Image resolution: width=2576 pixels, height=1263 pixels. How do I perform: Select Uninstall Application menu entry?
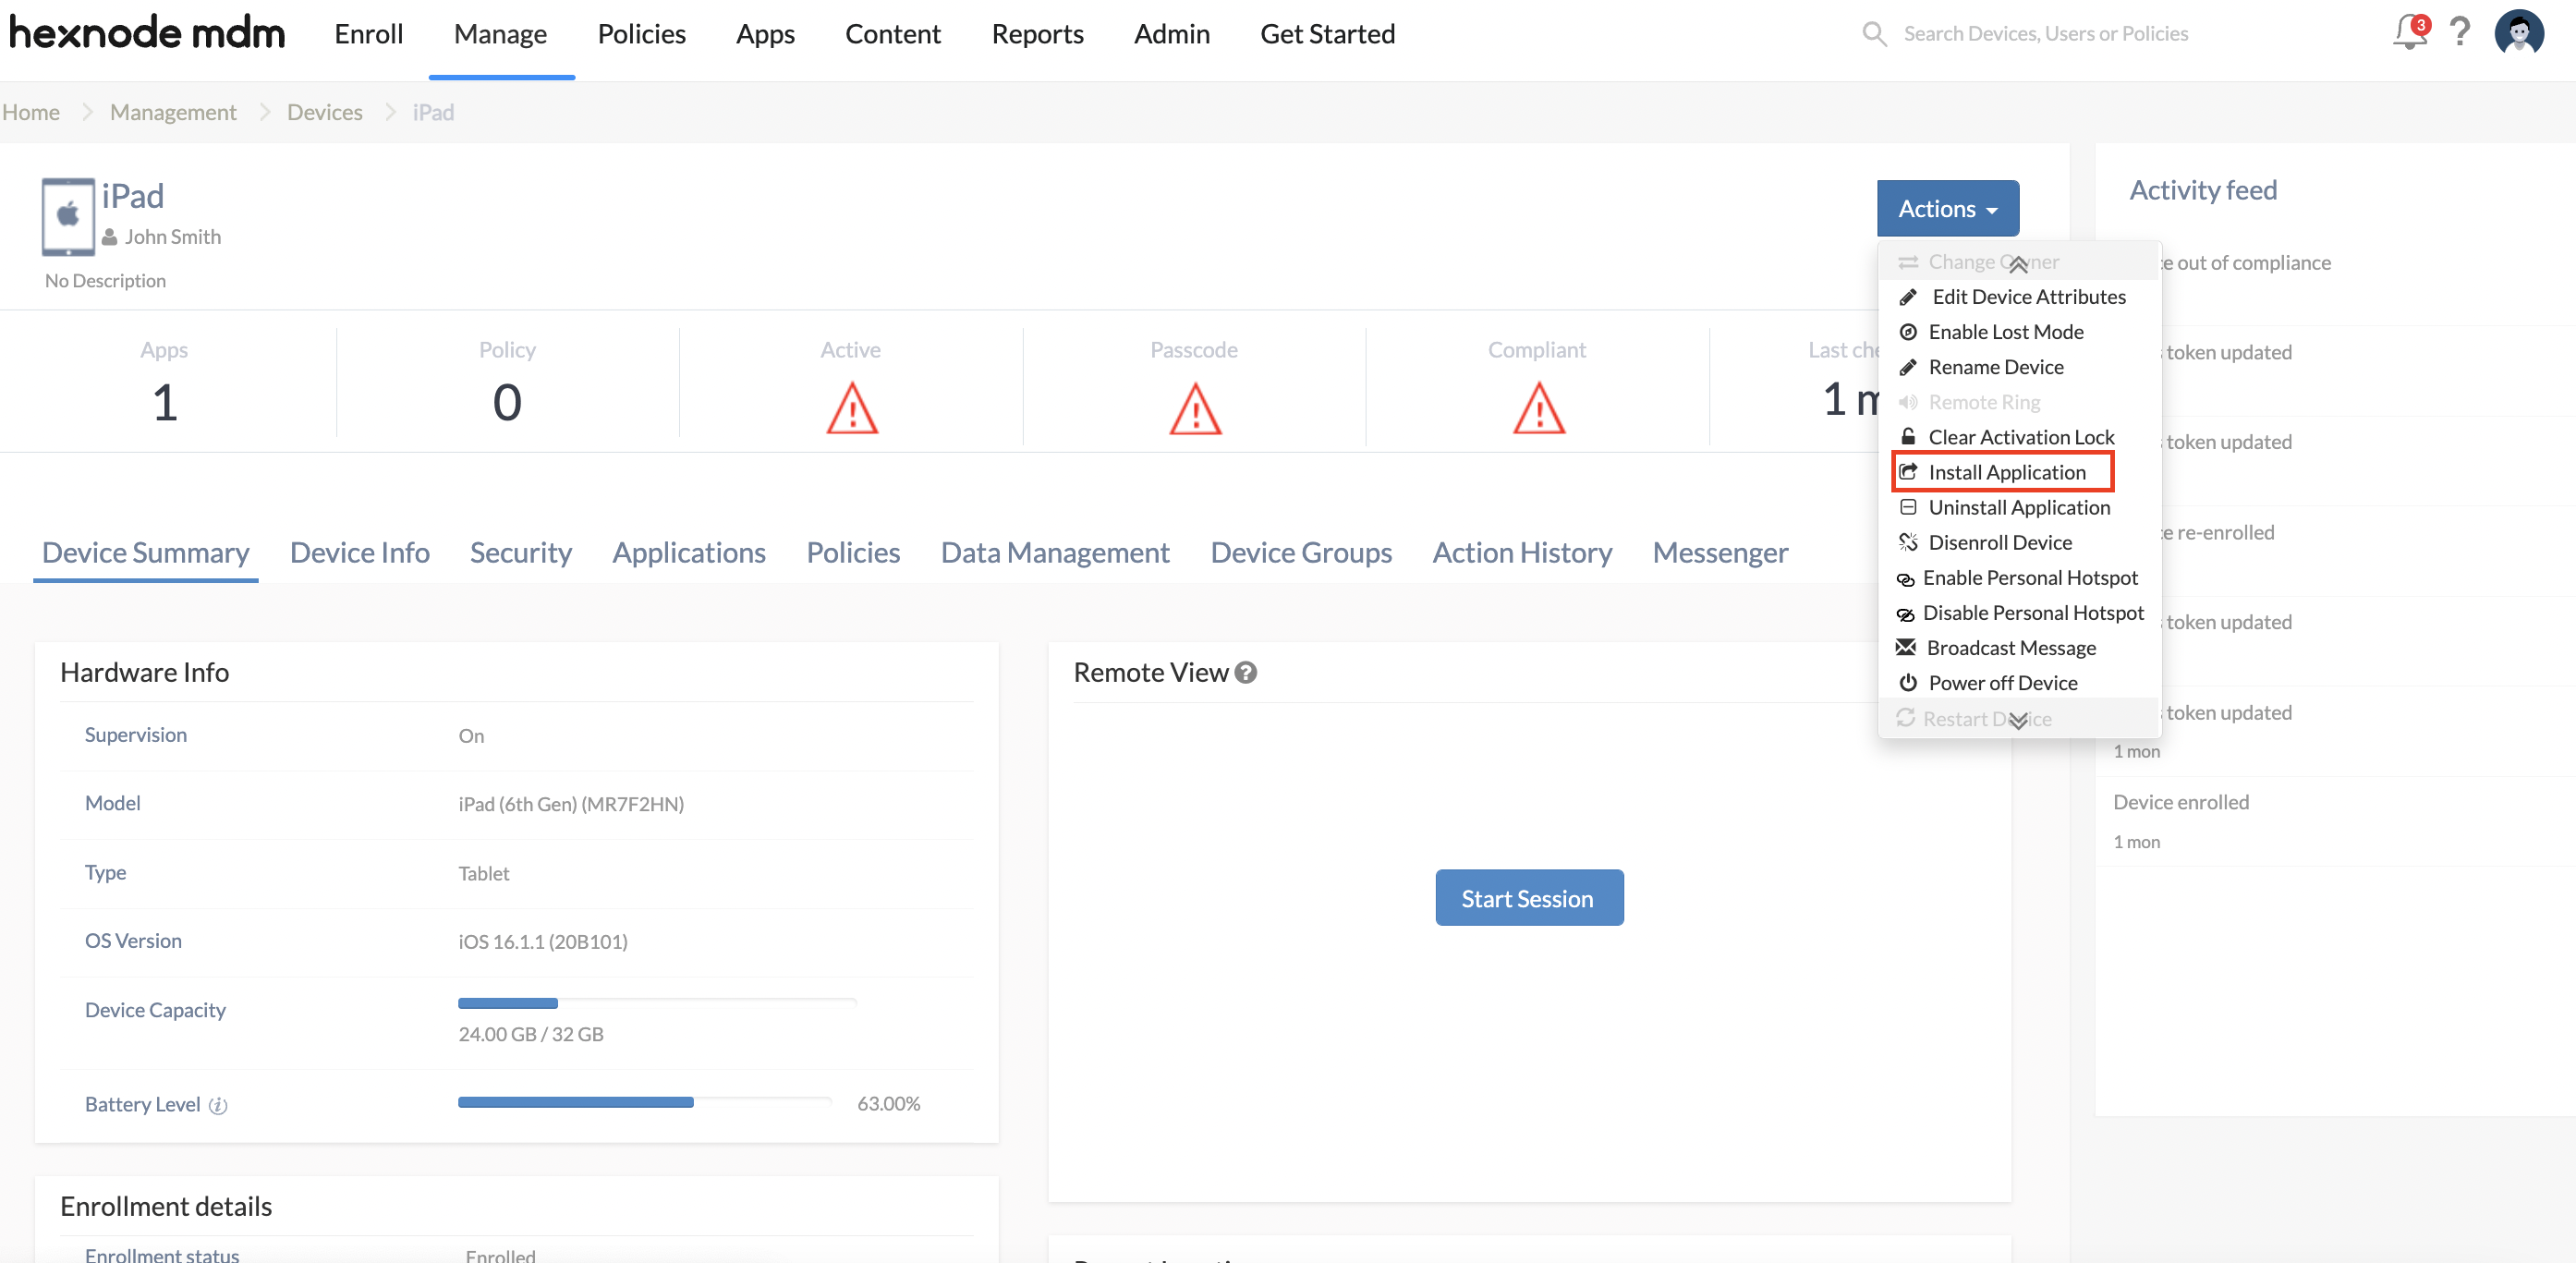click(2019, 507)
